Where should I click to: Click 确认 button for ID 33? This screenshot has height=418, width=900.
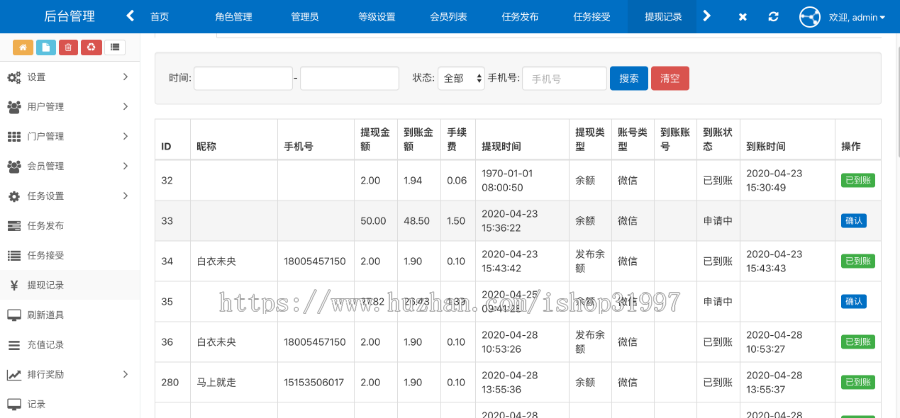pyautogui.click(x=854, y=220)
